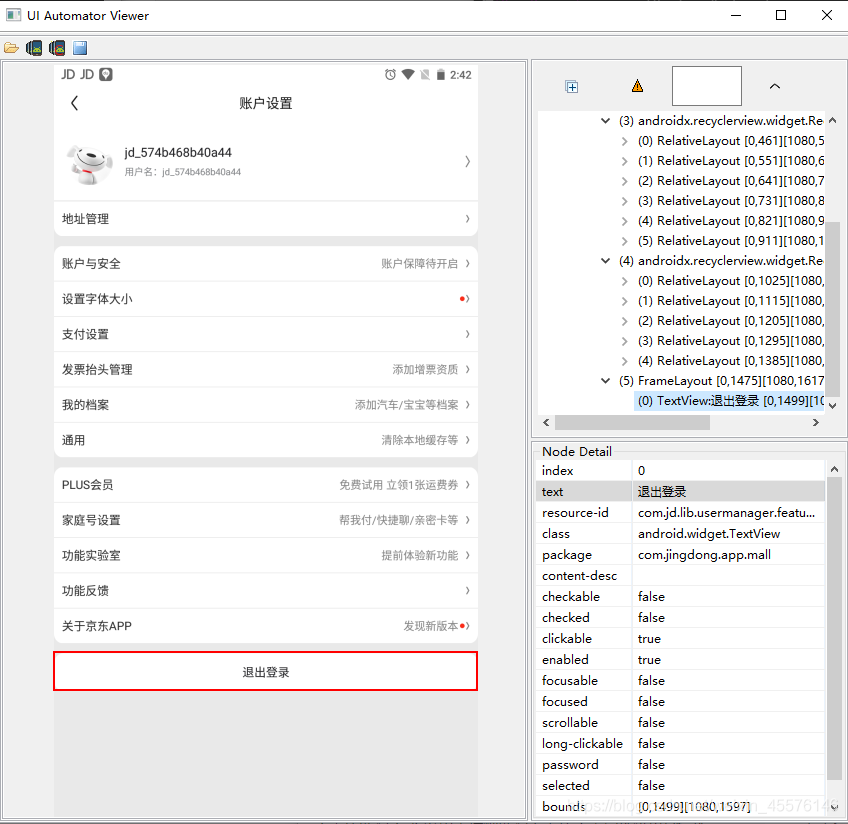Click the enabled property true value
This screenshot has width=848, height=824.
point(728,660)
